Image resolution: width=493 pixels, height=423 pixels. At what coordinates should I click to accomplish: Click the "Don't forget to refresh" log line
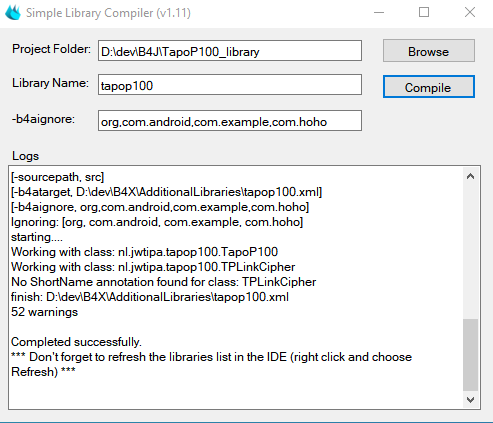tap(211, 357)
